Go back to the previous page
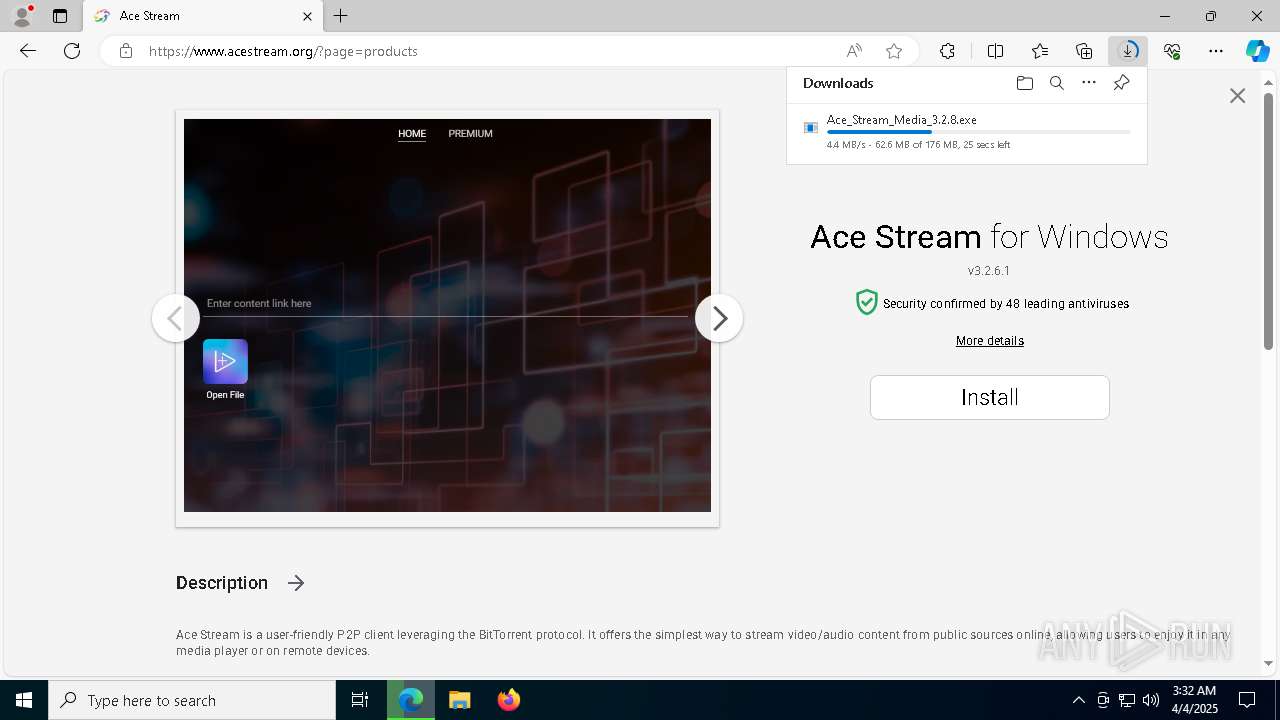1280x720 pixels. click(28, 51)
